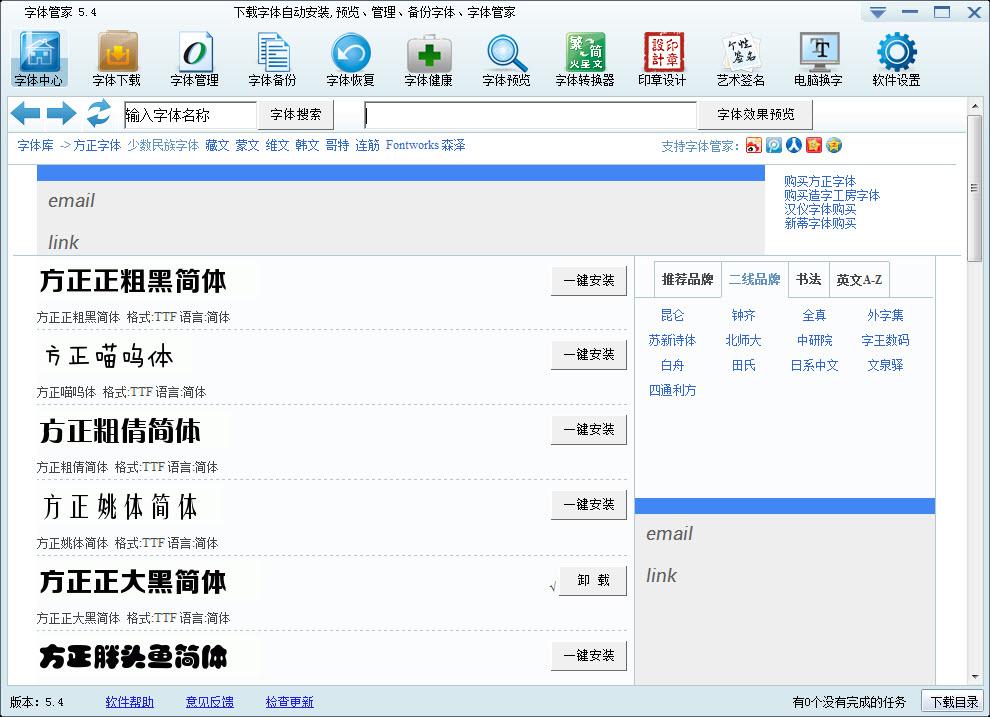Viewport: 990px width, 717px height.
Task: Open the 字体恢复 toolbar icon
Action: click(350, 59)
